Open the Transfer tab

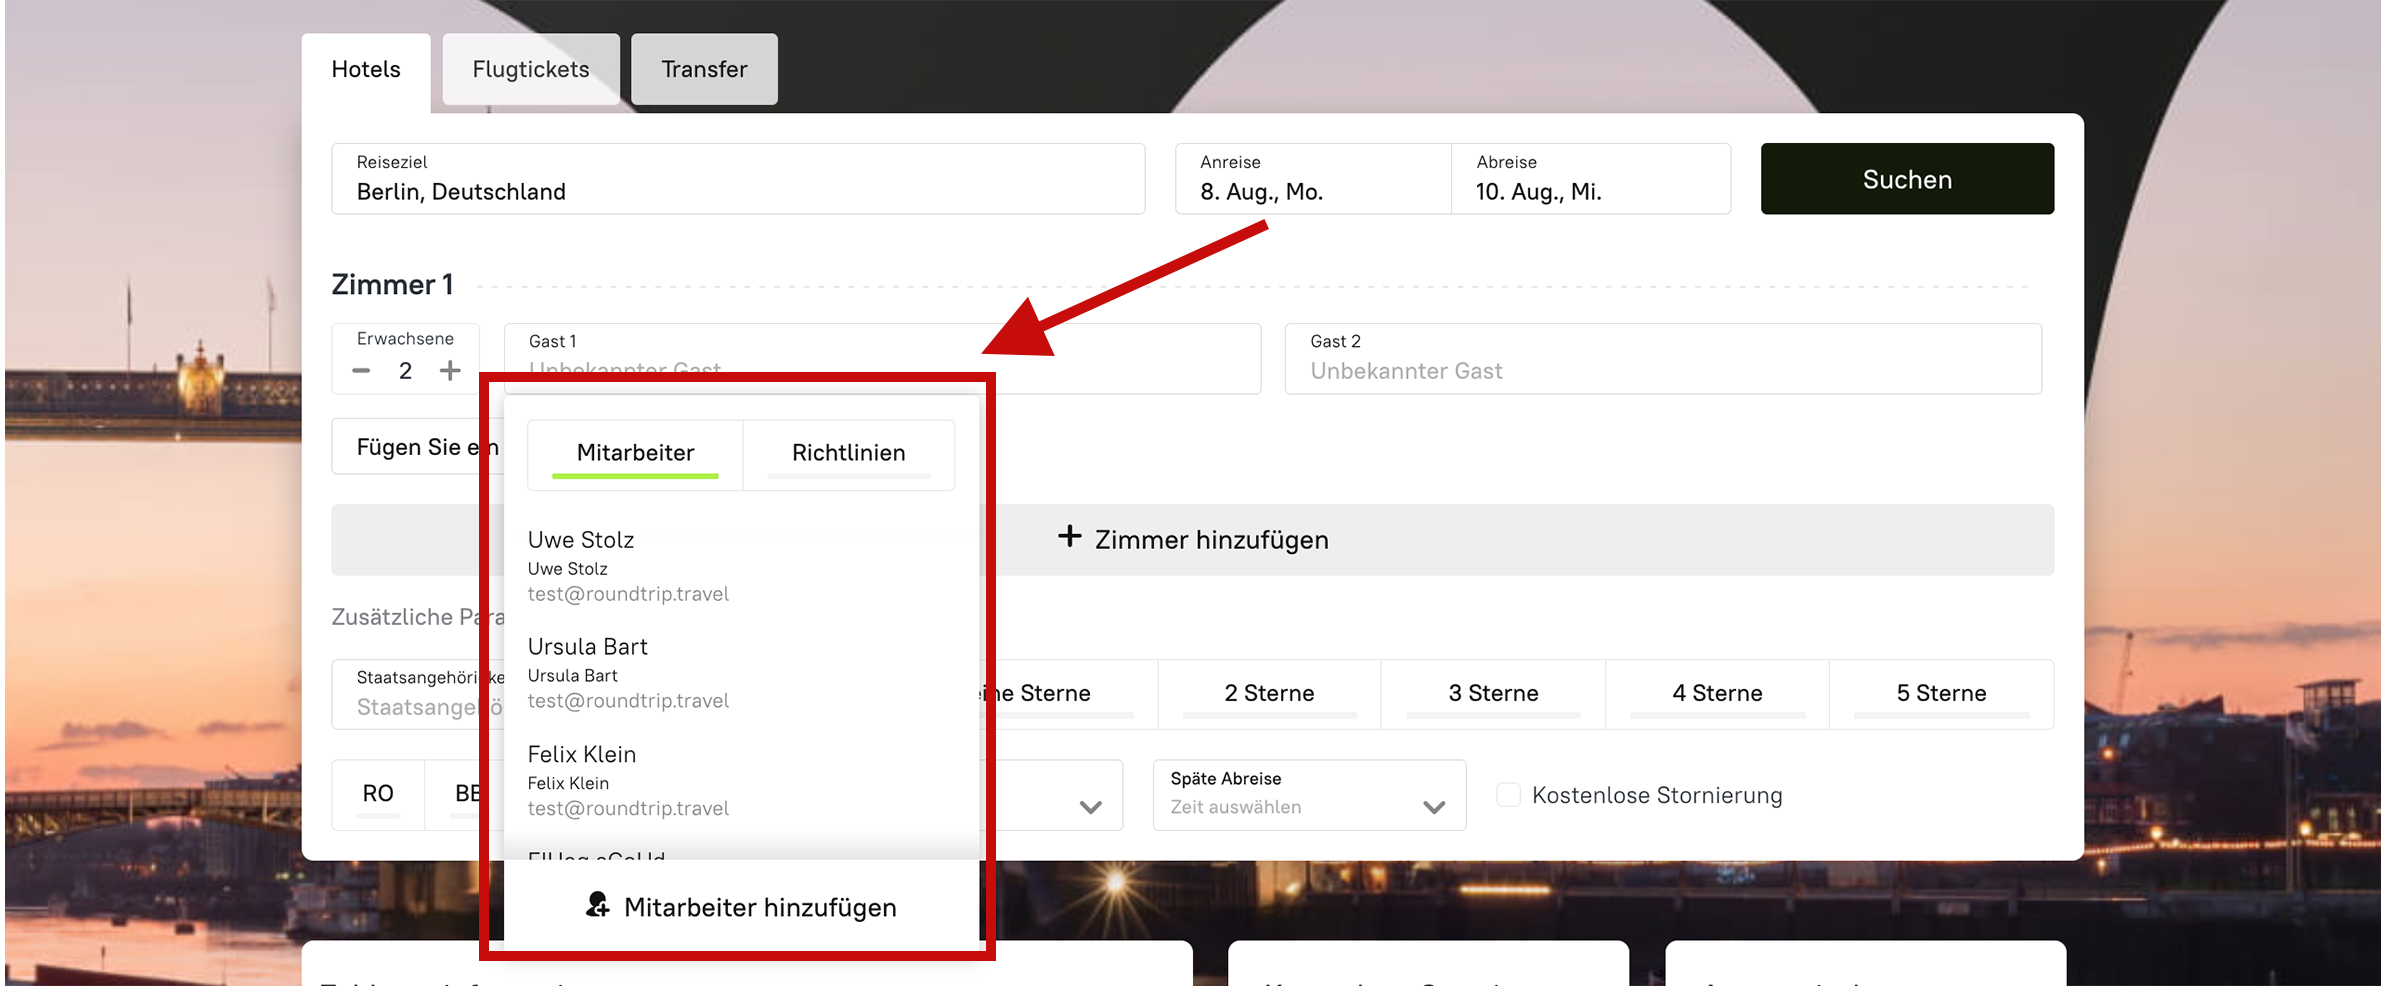pos(704,69)
